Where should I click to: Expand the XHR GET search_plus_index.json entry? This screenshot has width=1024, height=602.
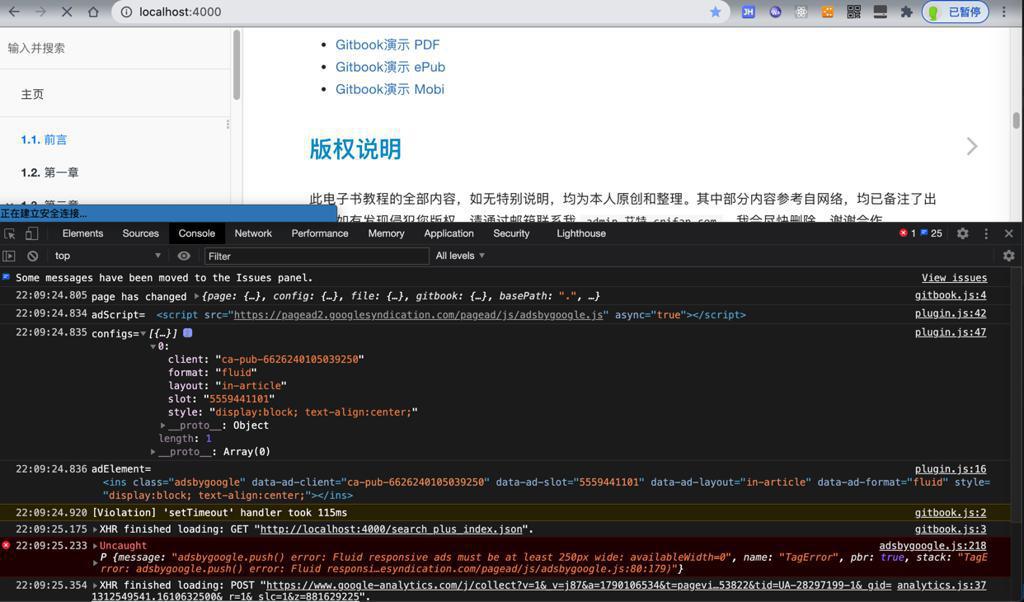[95, 530]
